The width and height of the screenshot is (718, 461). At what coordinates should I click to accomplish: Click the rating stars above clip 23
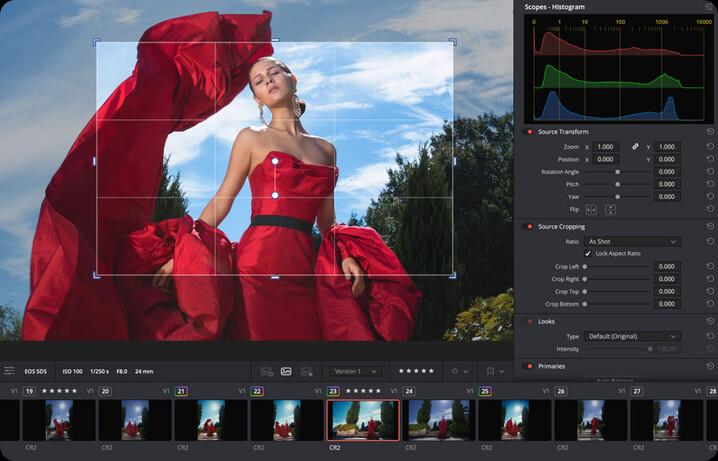point(363,391)
